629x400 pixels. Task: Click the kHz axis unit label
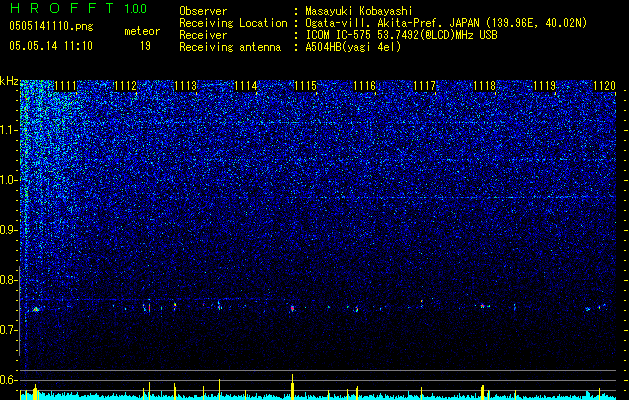coord(10,81)
